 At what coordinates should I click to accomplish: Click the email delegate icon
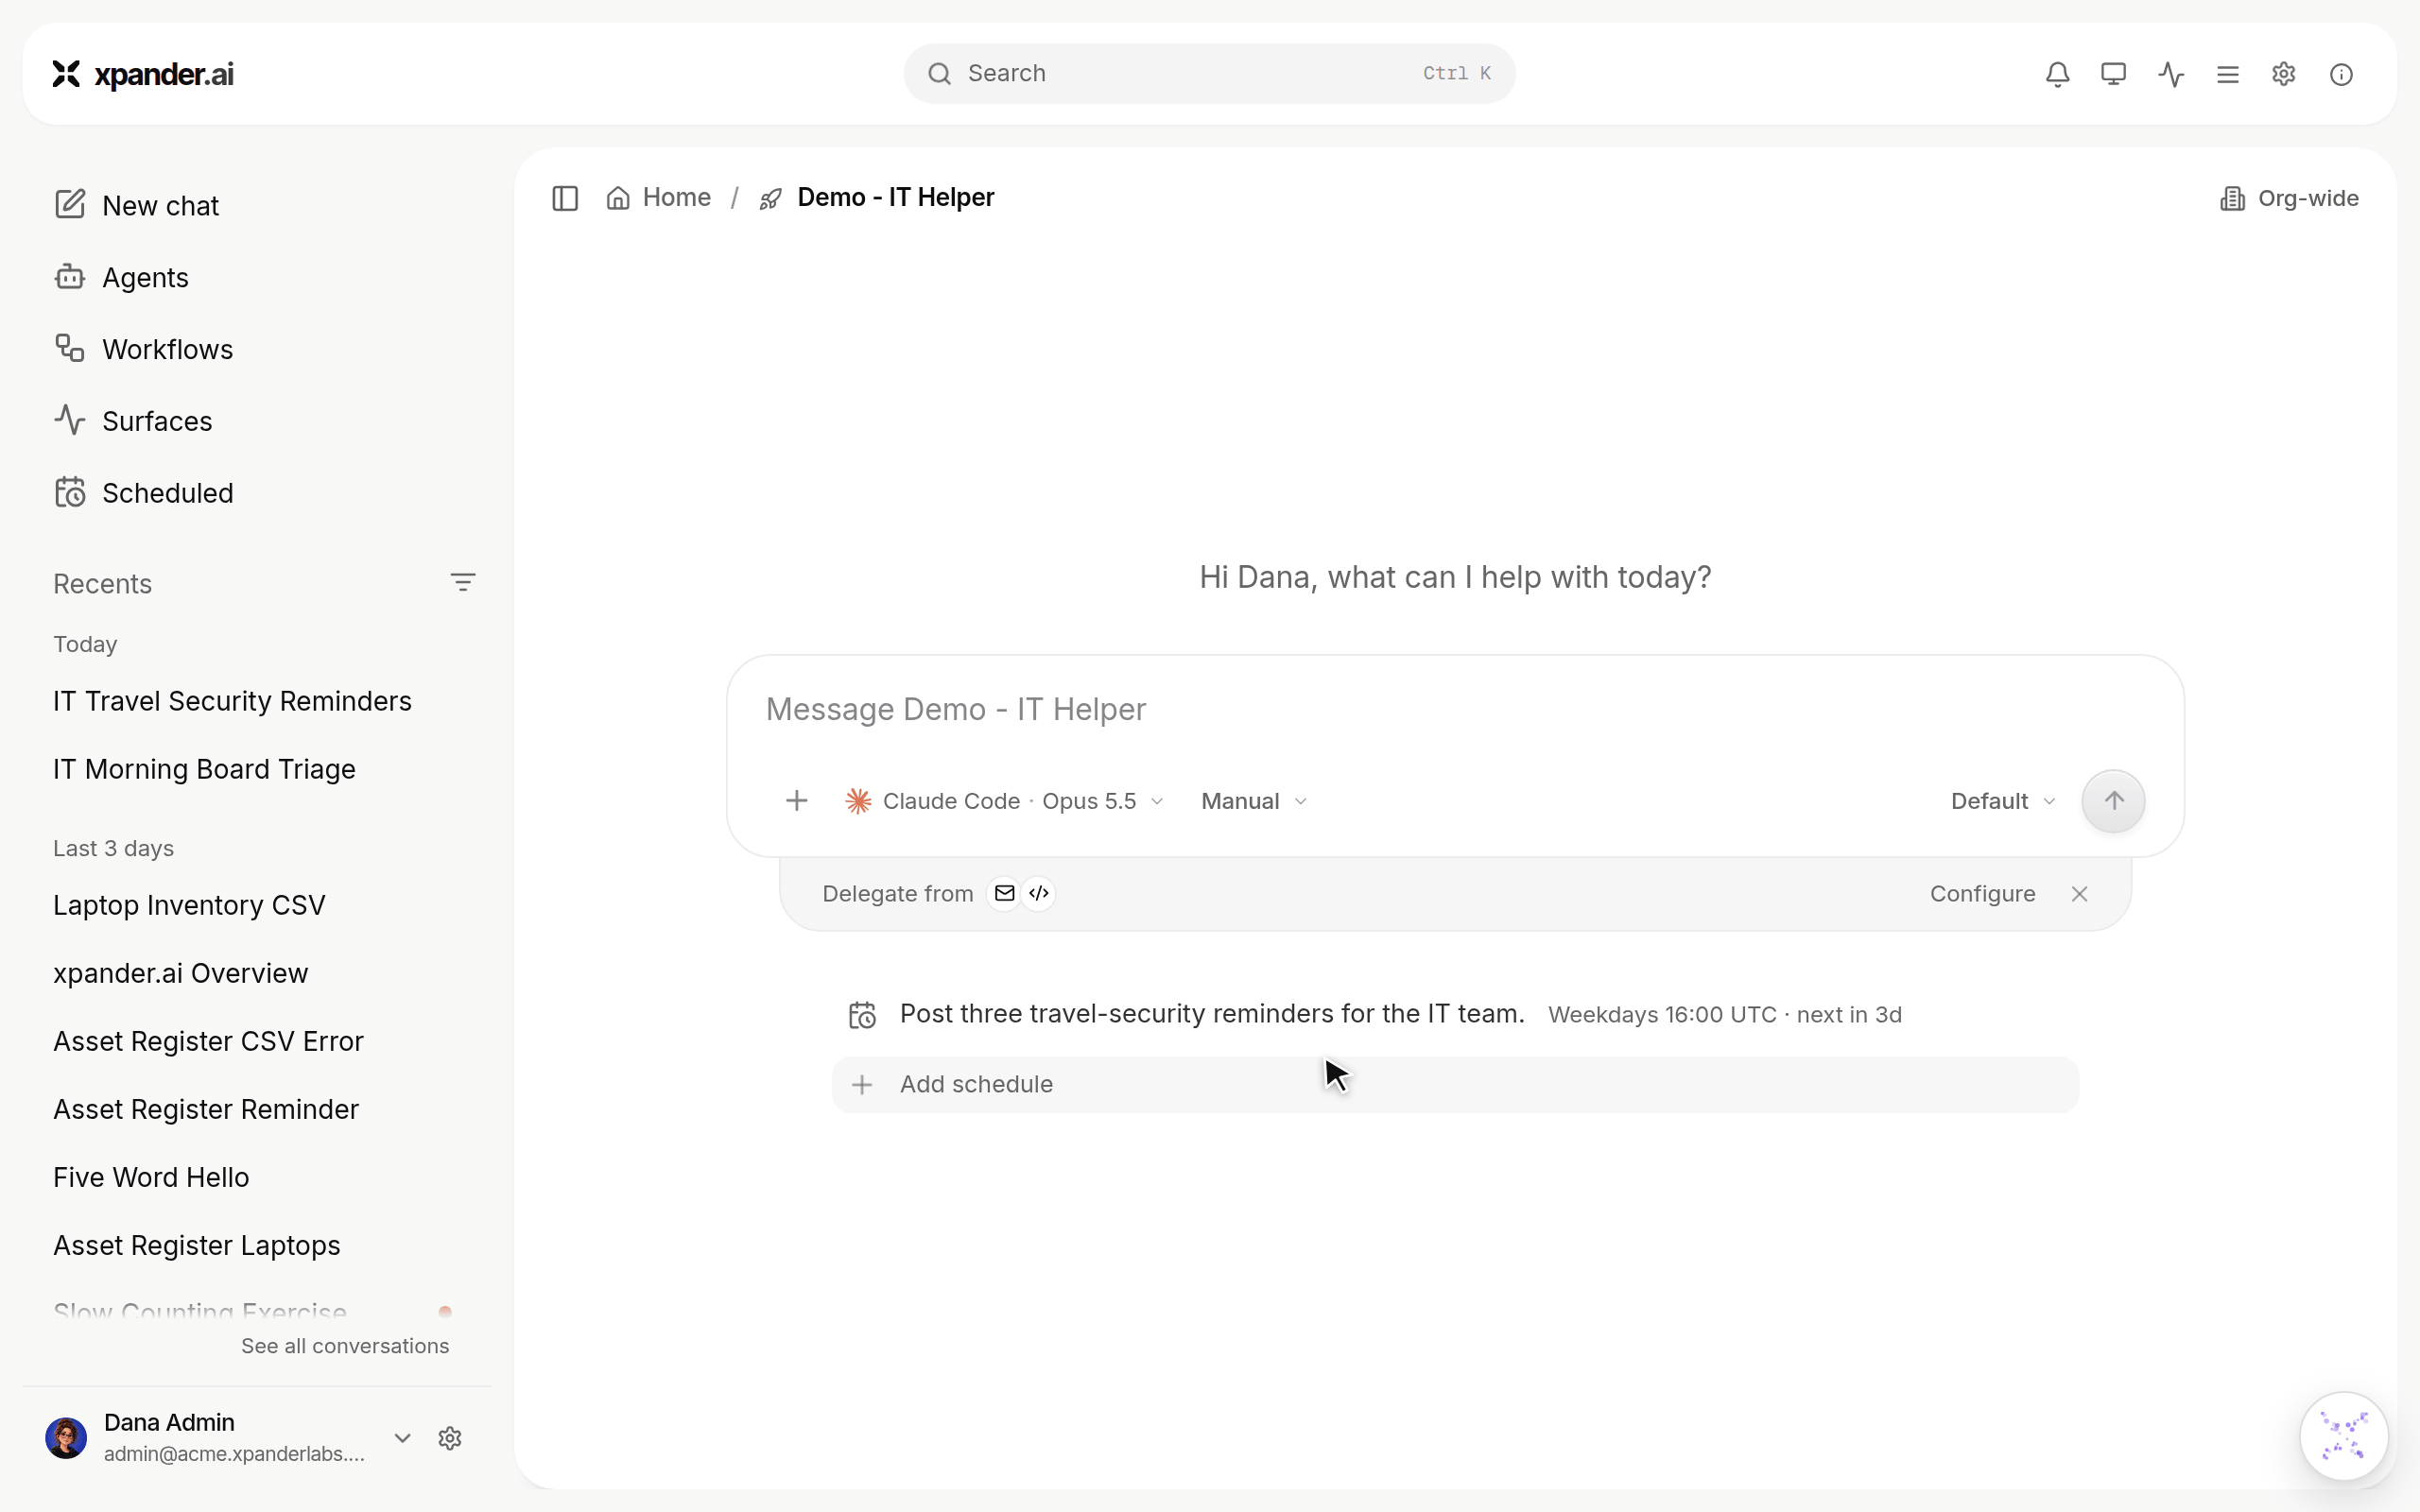(x=1004, y=893)
